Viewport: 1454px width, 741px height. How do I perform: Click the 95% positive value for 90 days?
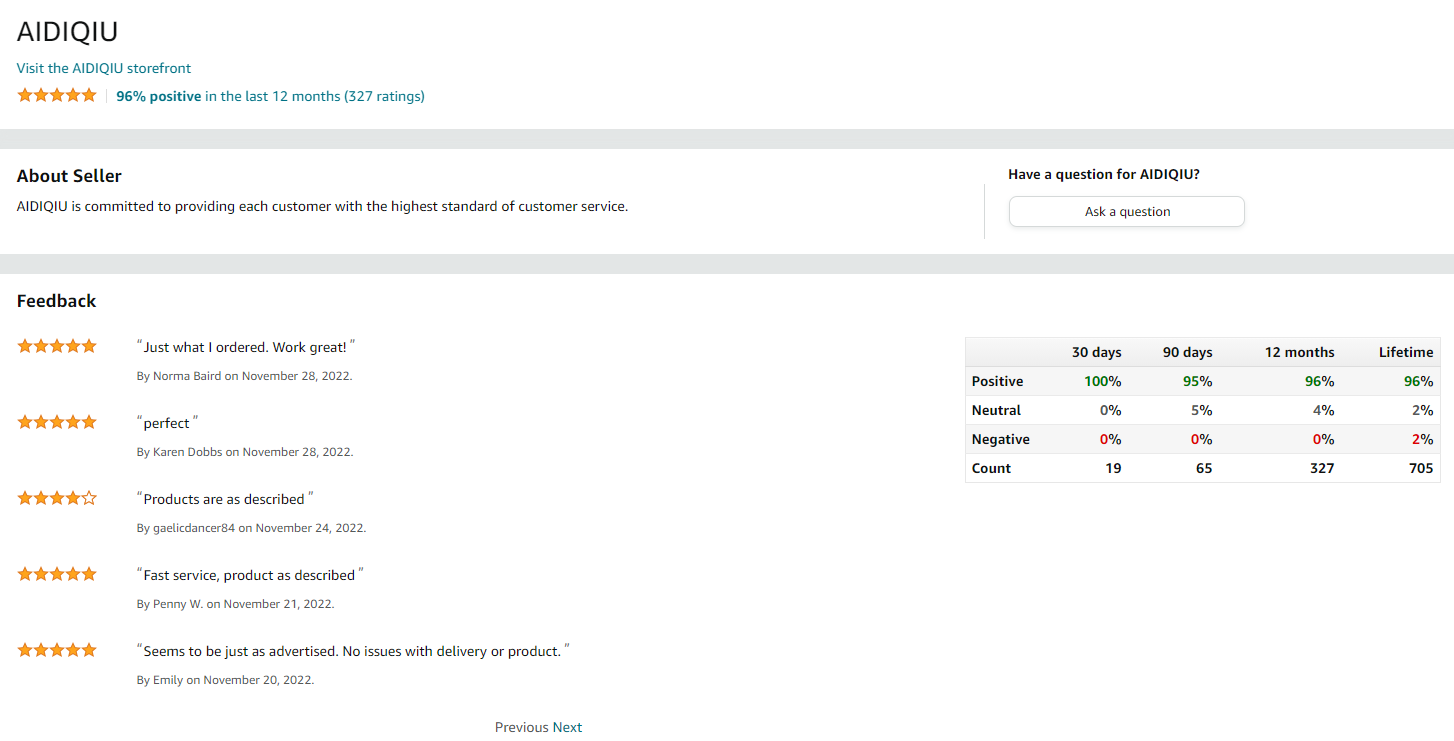(x=1198, y=381)
